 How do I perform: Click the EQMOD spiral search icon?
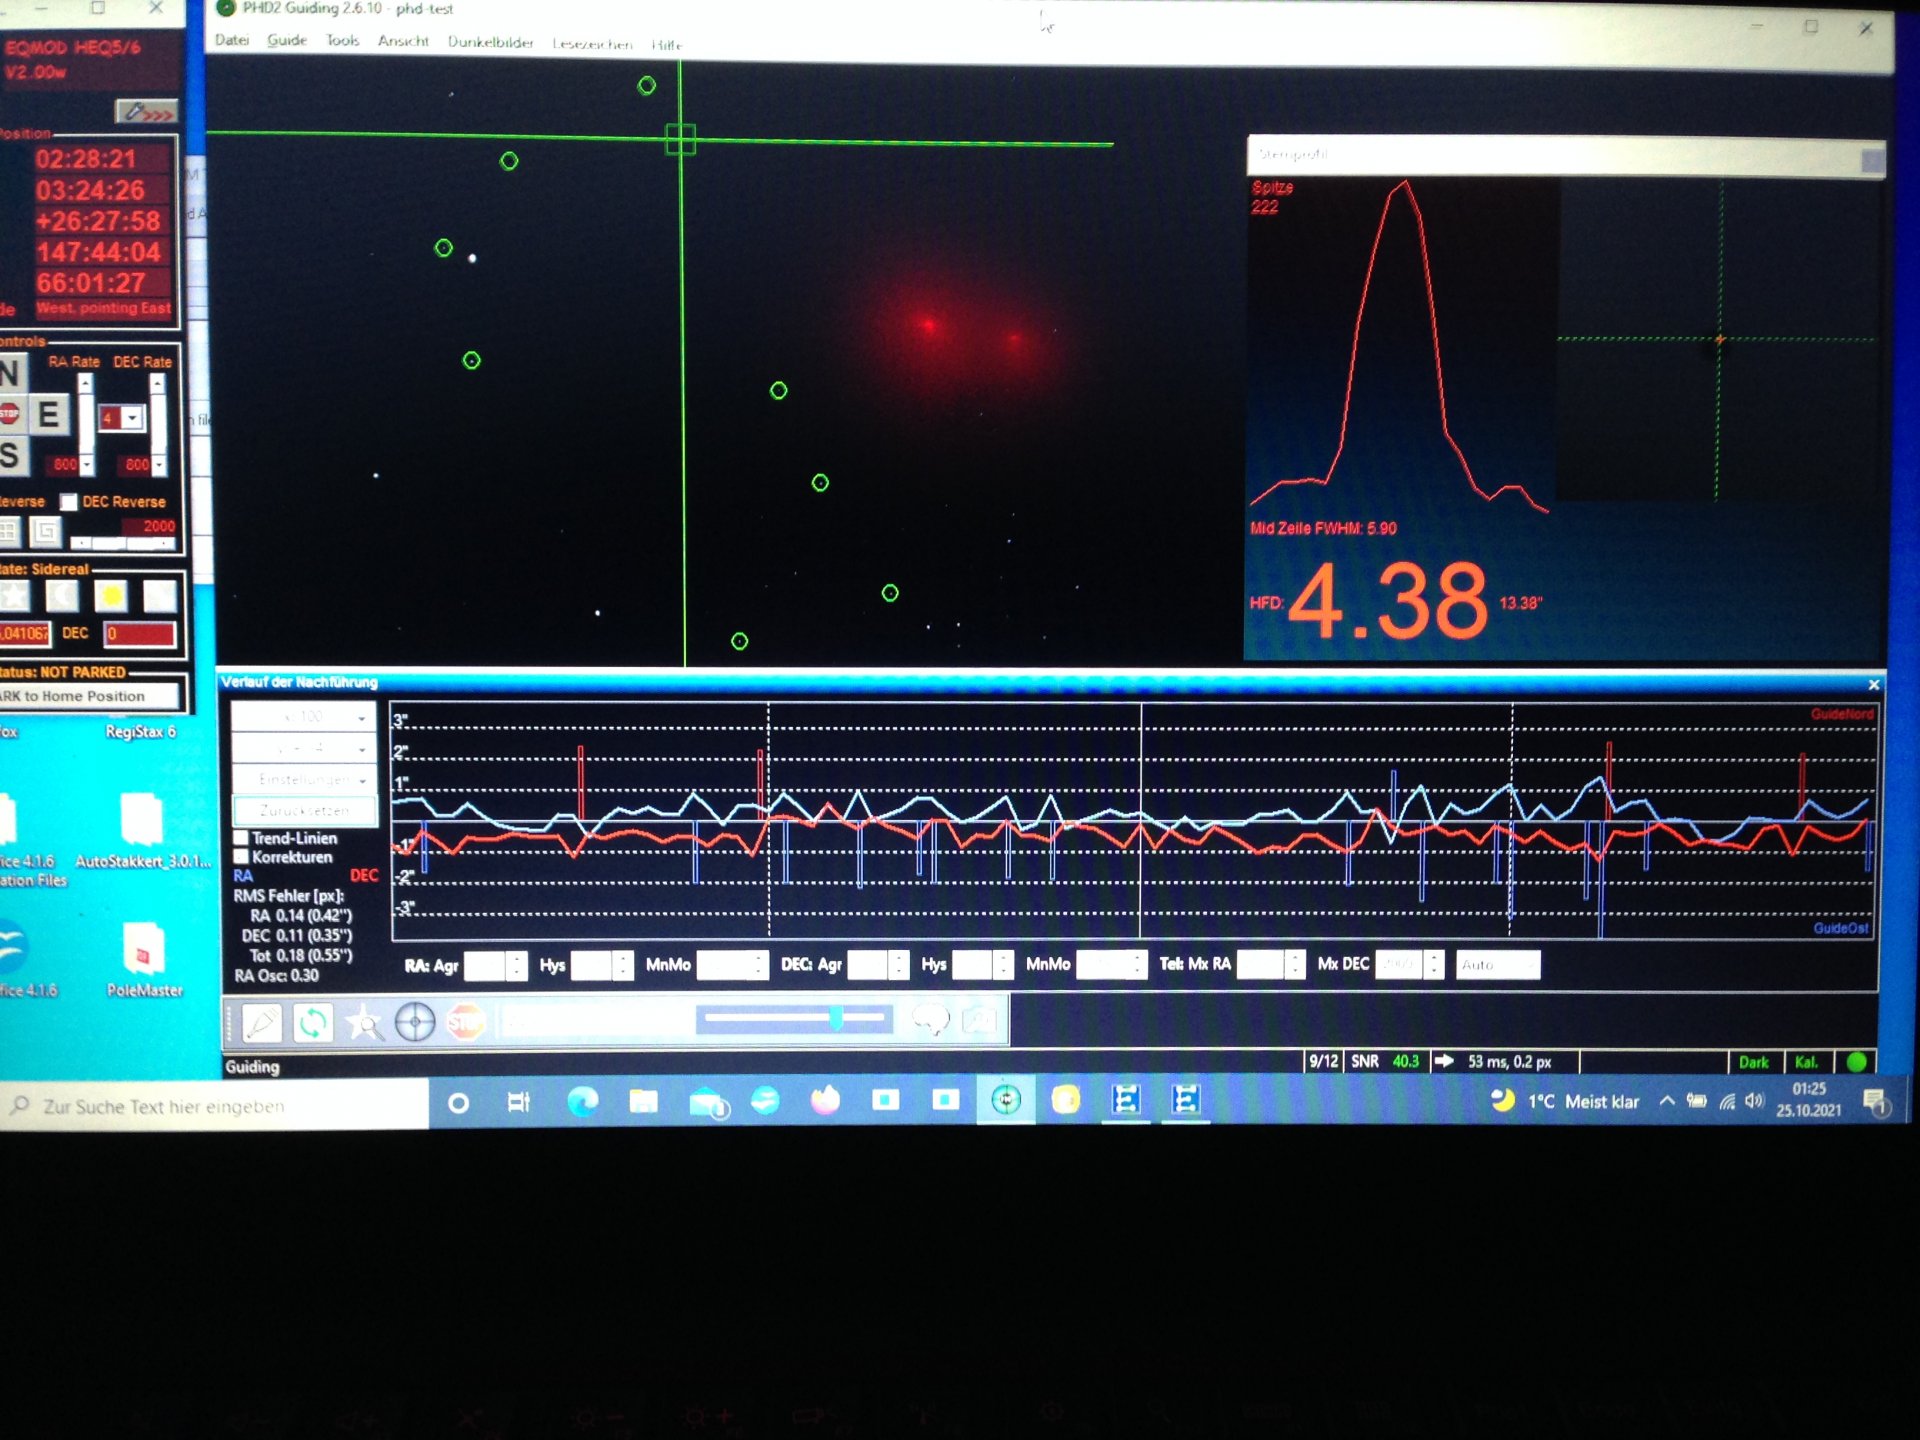(x=45, y=531)
